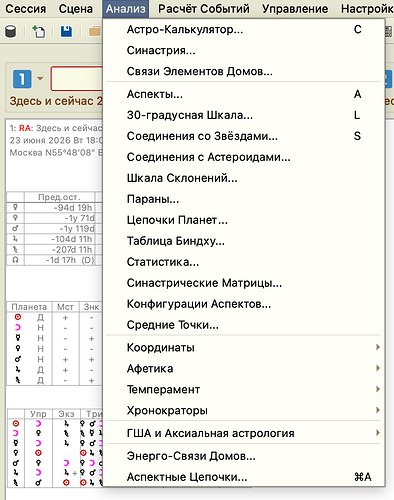
Task: Open the Сцена menu
Action: click(76, 9)
